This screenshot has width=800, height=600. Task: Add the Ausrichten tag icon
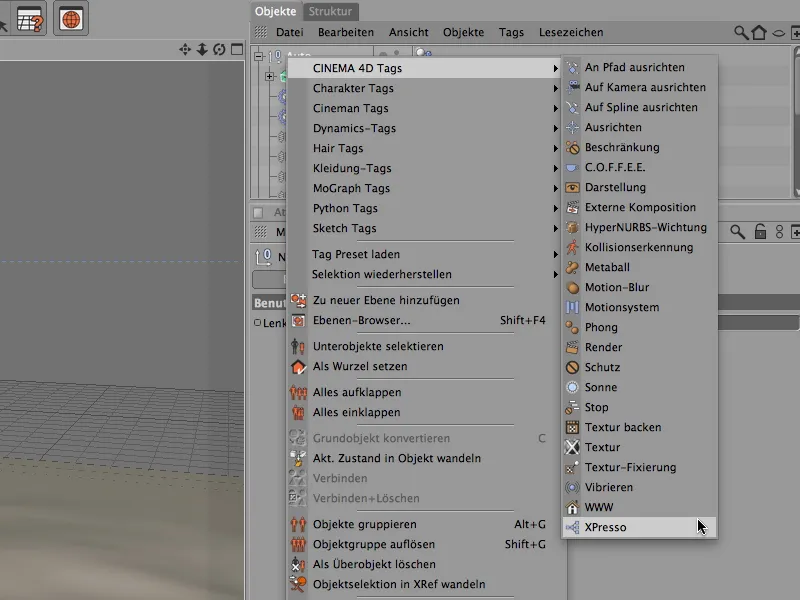572,127
